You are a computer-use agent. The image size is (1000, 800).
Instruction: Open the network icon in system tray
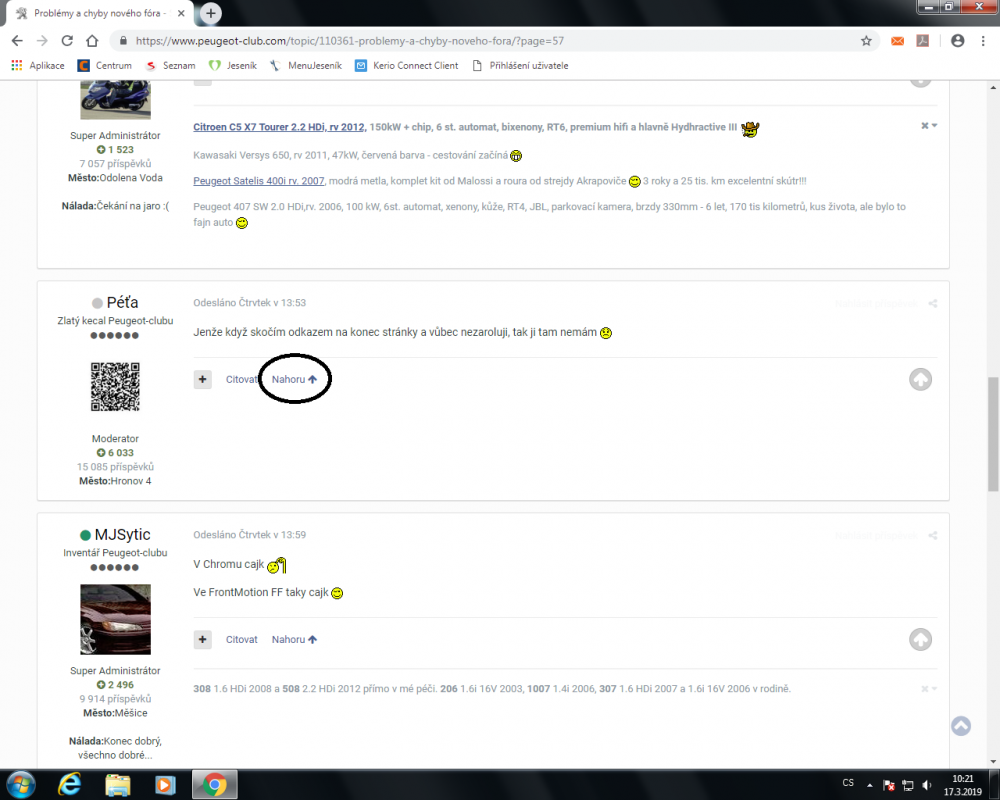point(908,785)
